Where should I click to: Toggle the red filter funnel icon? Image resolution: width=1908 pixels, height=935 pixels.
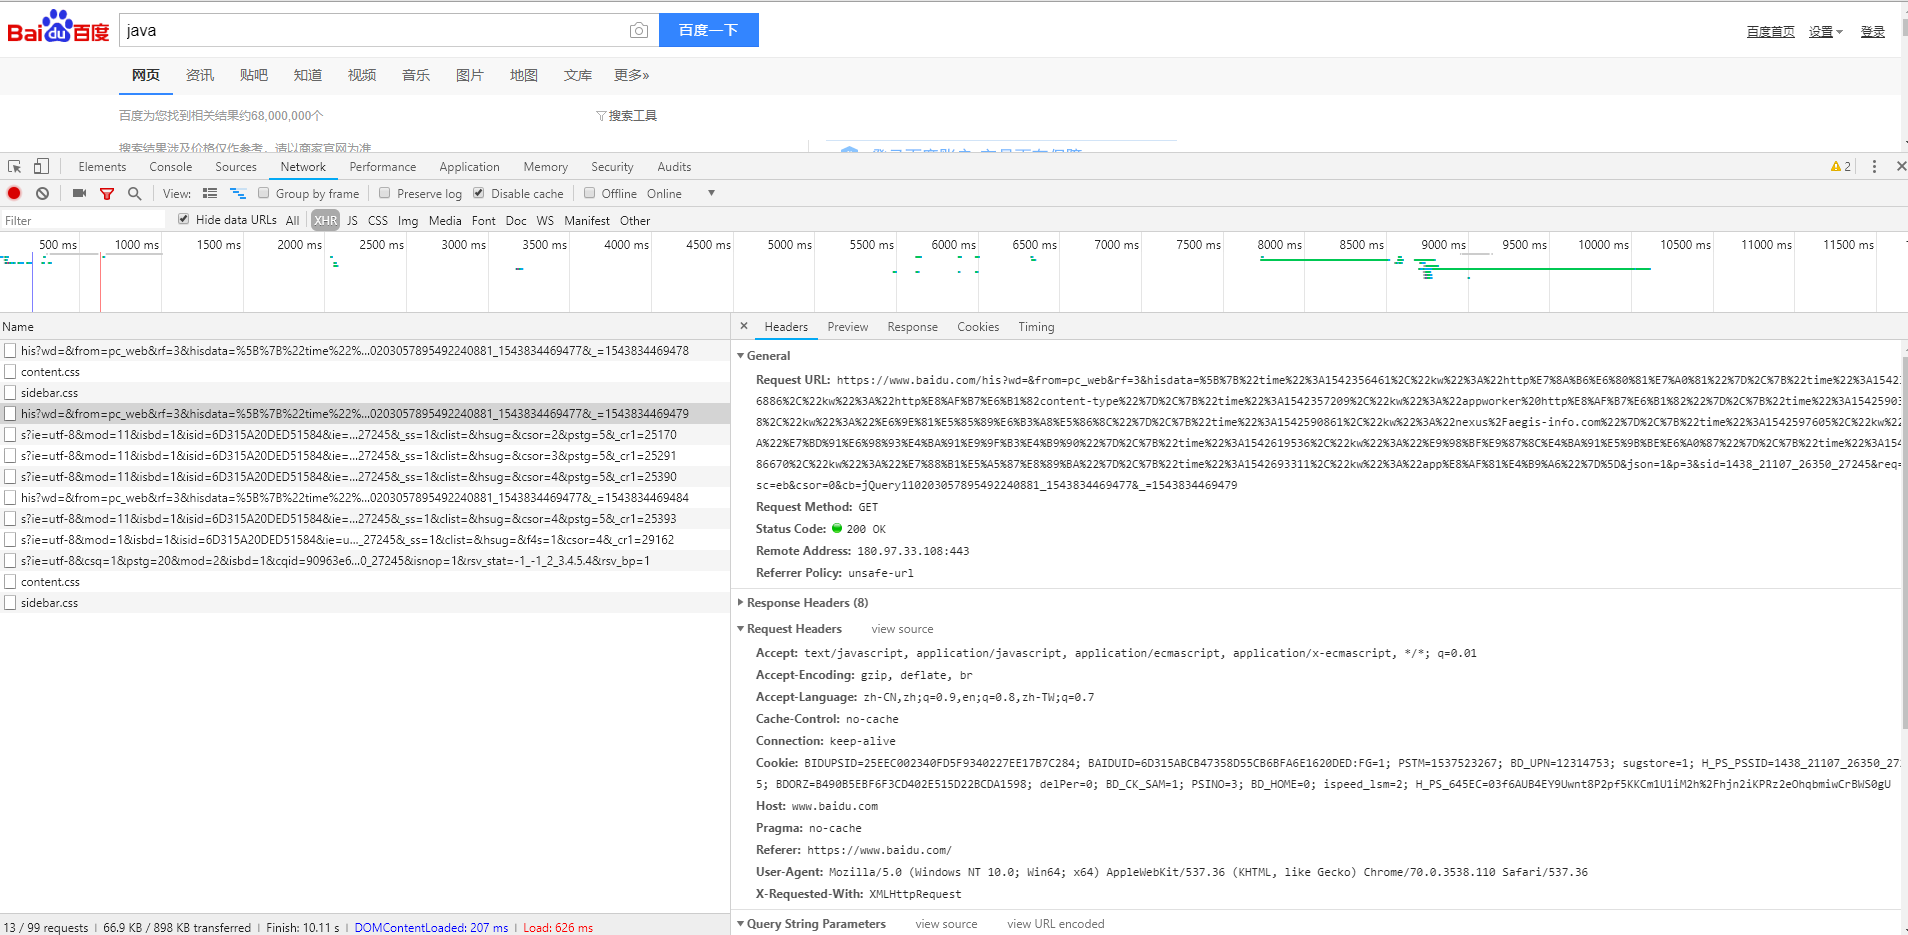[107, 194]
